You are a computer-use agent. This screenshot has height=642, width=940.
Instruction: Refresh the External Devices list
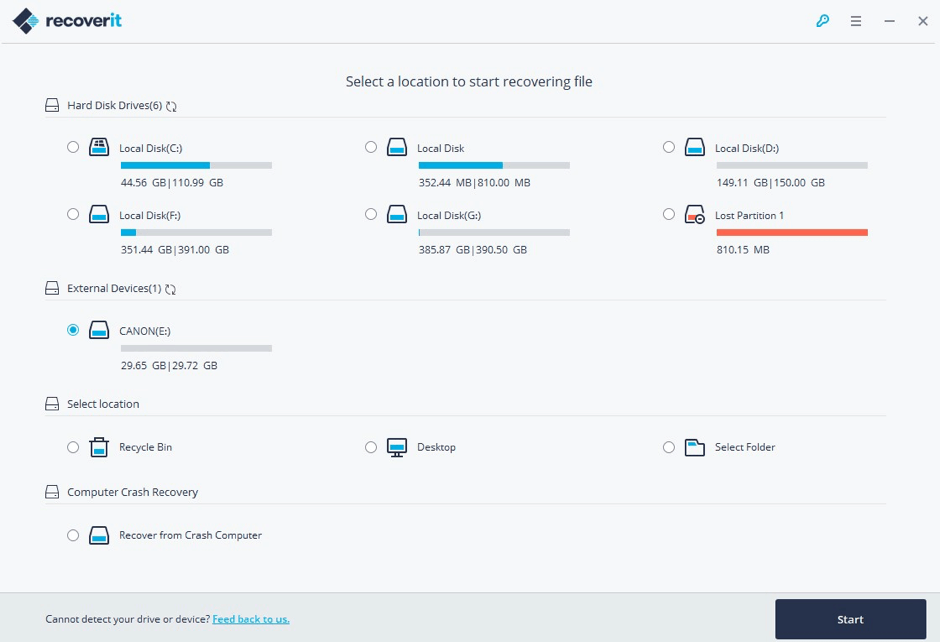coord(170,289)
